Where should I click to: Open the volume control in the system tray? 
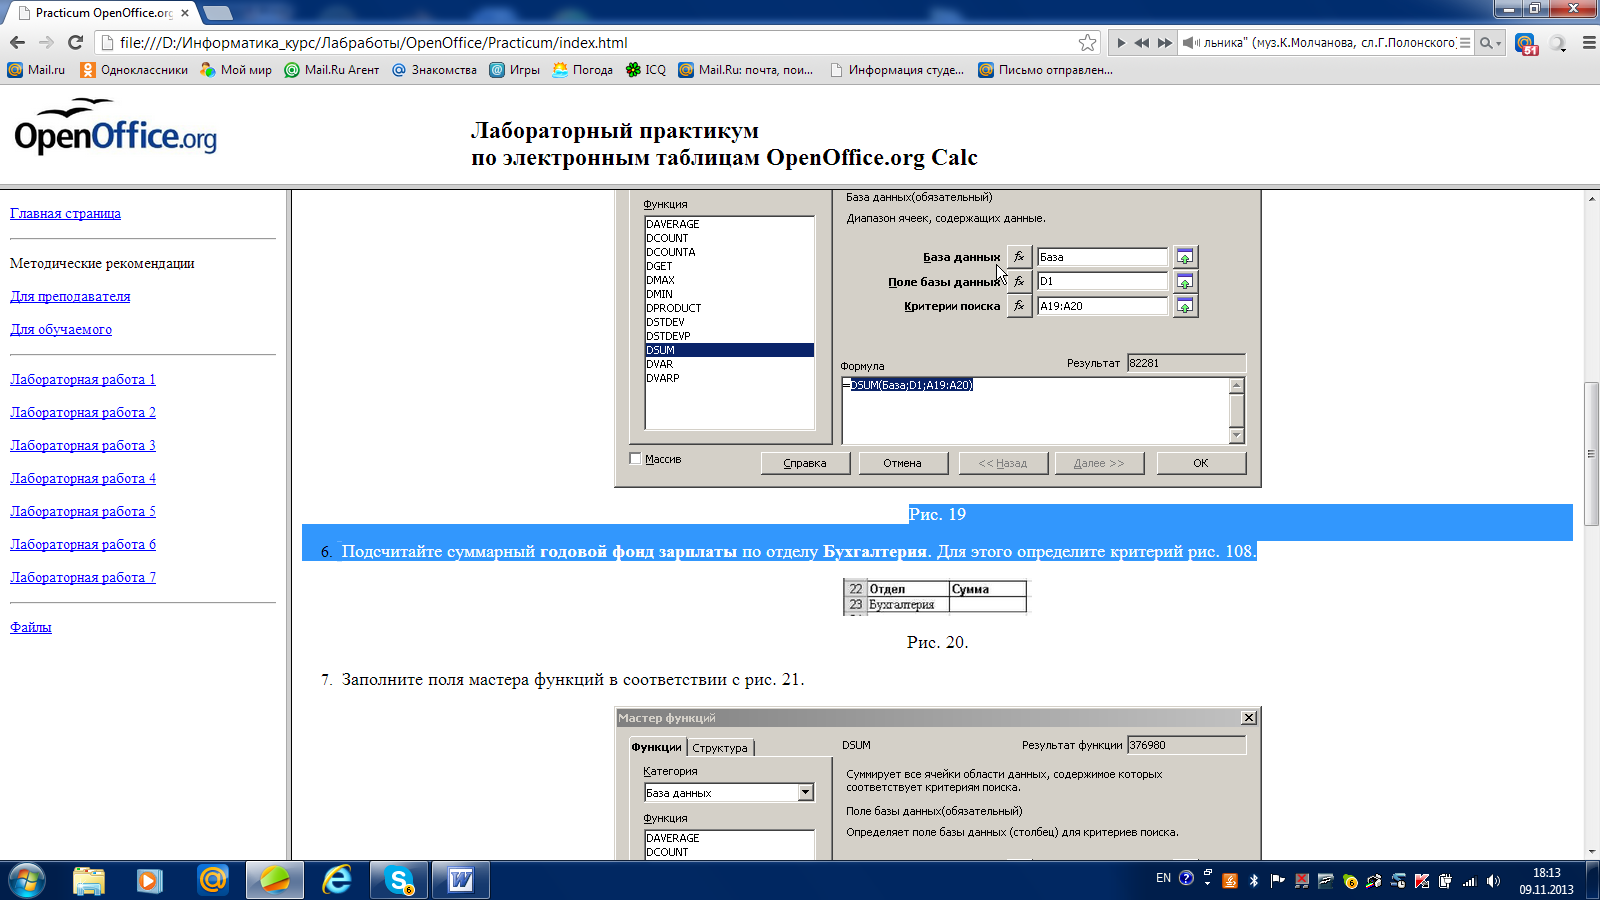[1493, 881]
